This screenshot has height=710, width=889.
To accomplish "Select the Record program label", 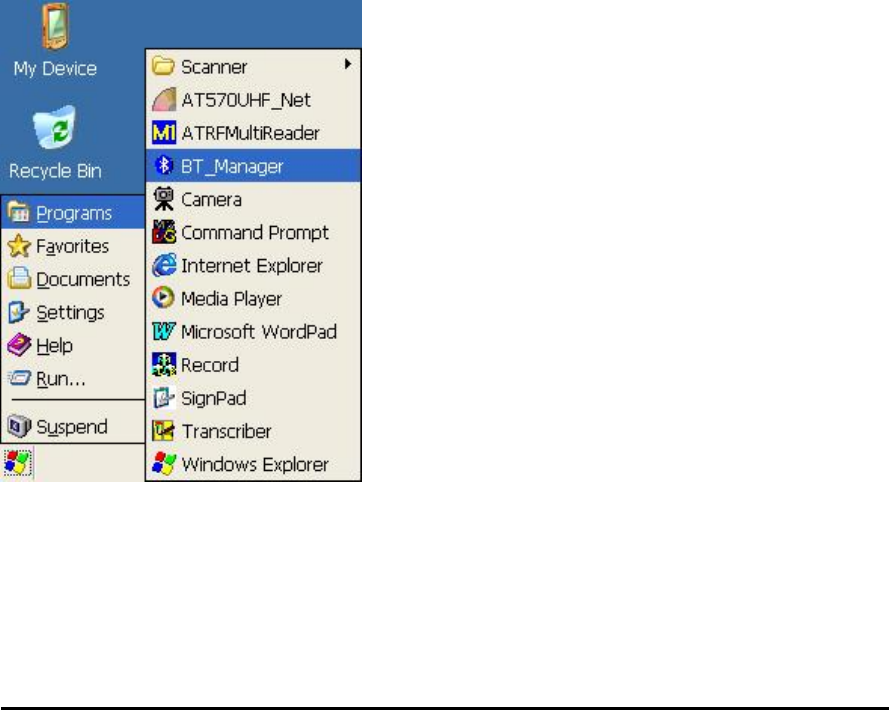I will 210,365.
